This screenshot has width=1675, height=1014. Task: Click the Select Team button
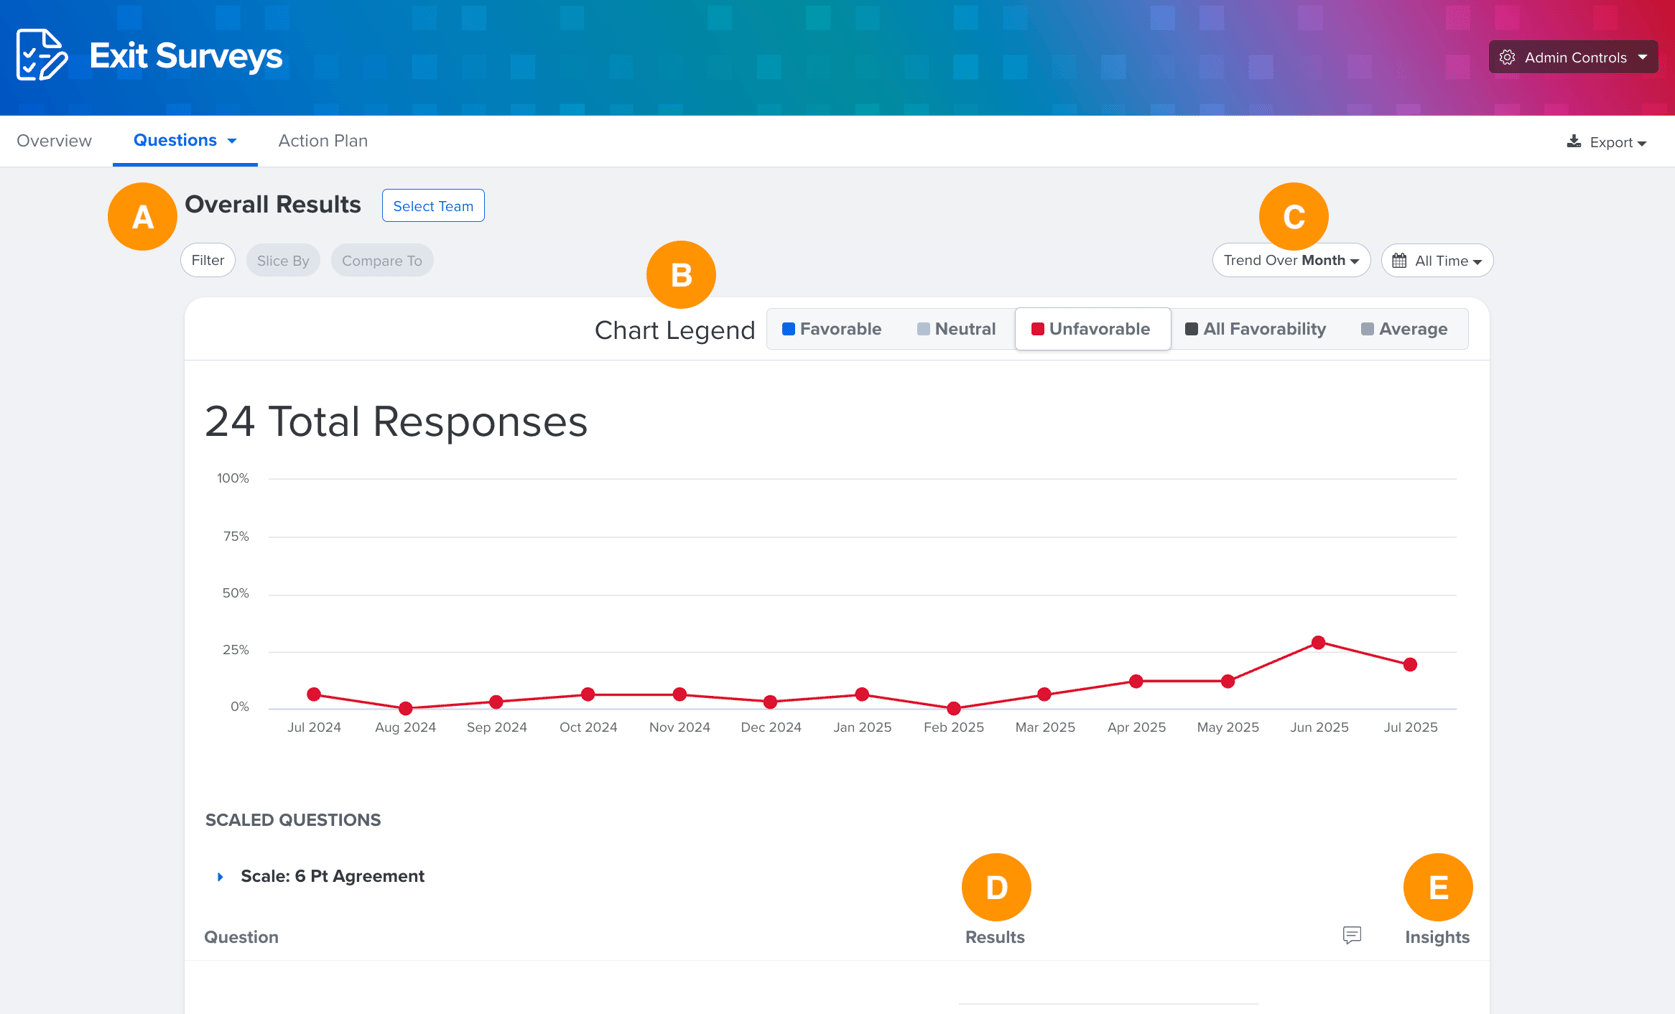click(433, 206)
